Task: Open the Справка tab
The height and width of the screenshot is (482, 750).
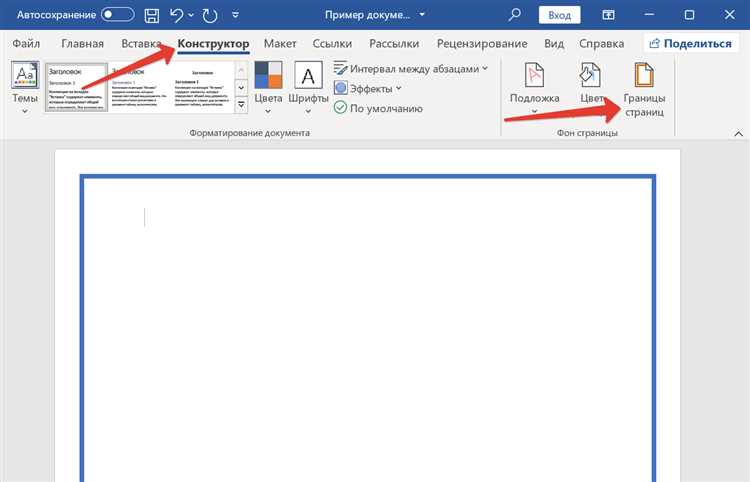Action: pos(601,44)
